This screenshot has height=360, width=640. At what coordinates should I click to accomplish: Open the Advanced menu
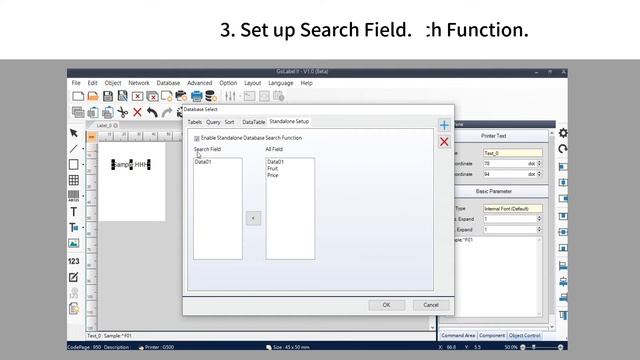(x=200, y=83)
